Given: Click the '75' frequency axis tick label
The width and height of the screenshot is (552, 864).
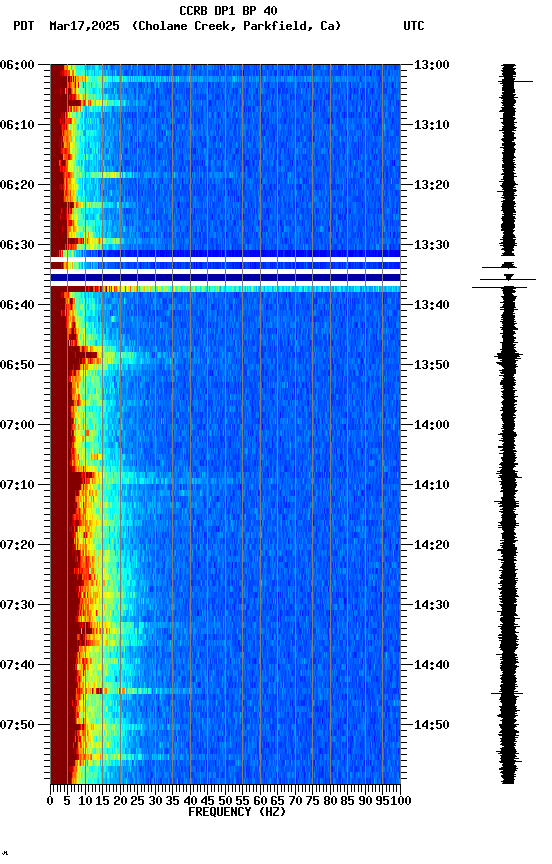Looking at the screenshot, I should [312, 801].
